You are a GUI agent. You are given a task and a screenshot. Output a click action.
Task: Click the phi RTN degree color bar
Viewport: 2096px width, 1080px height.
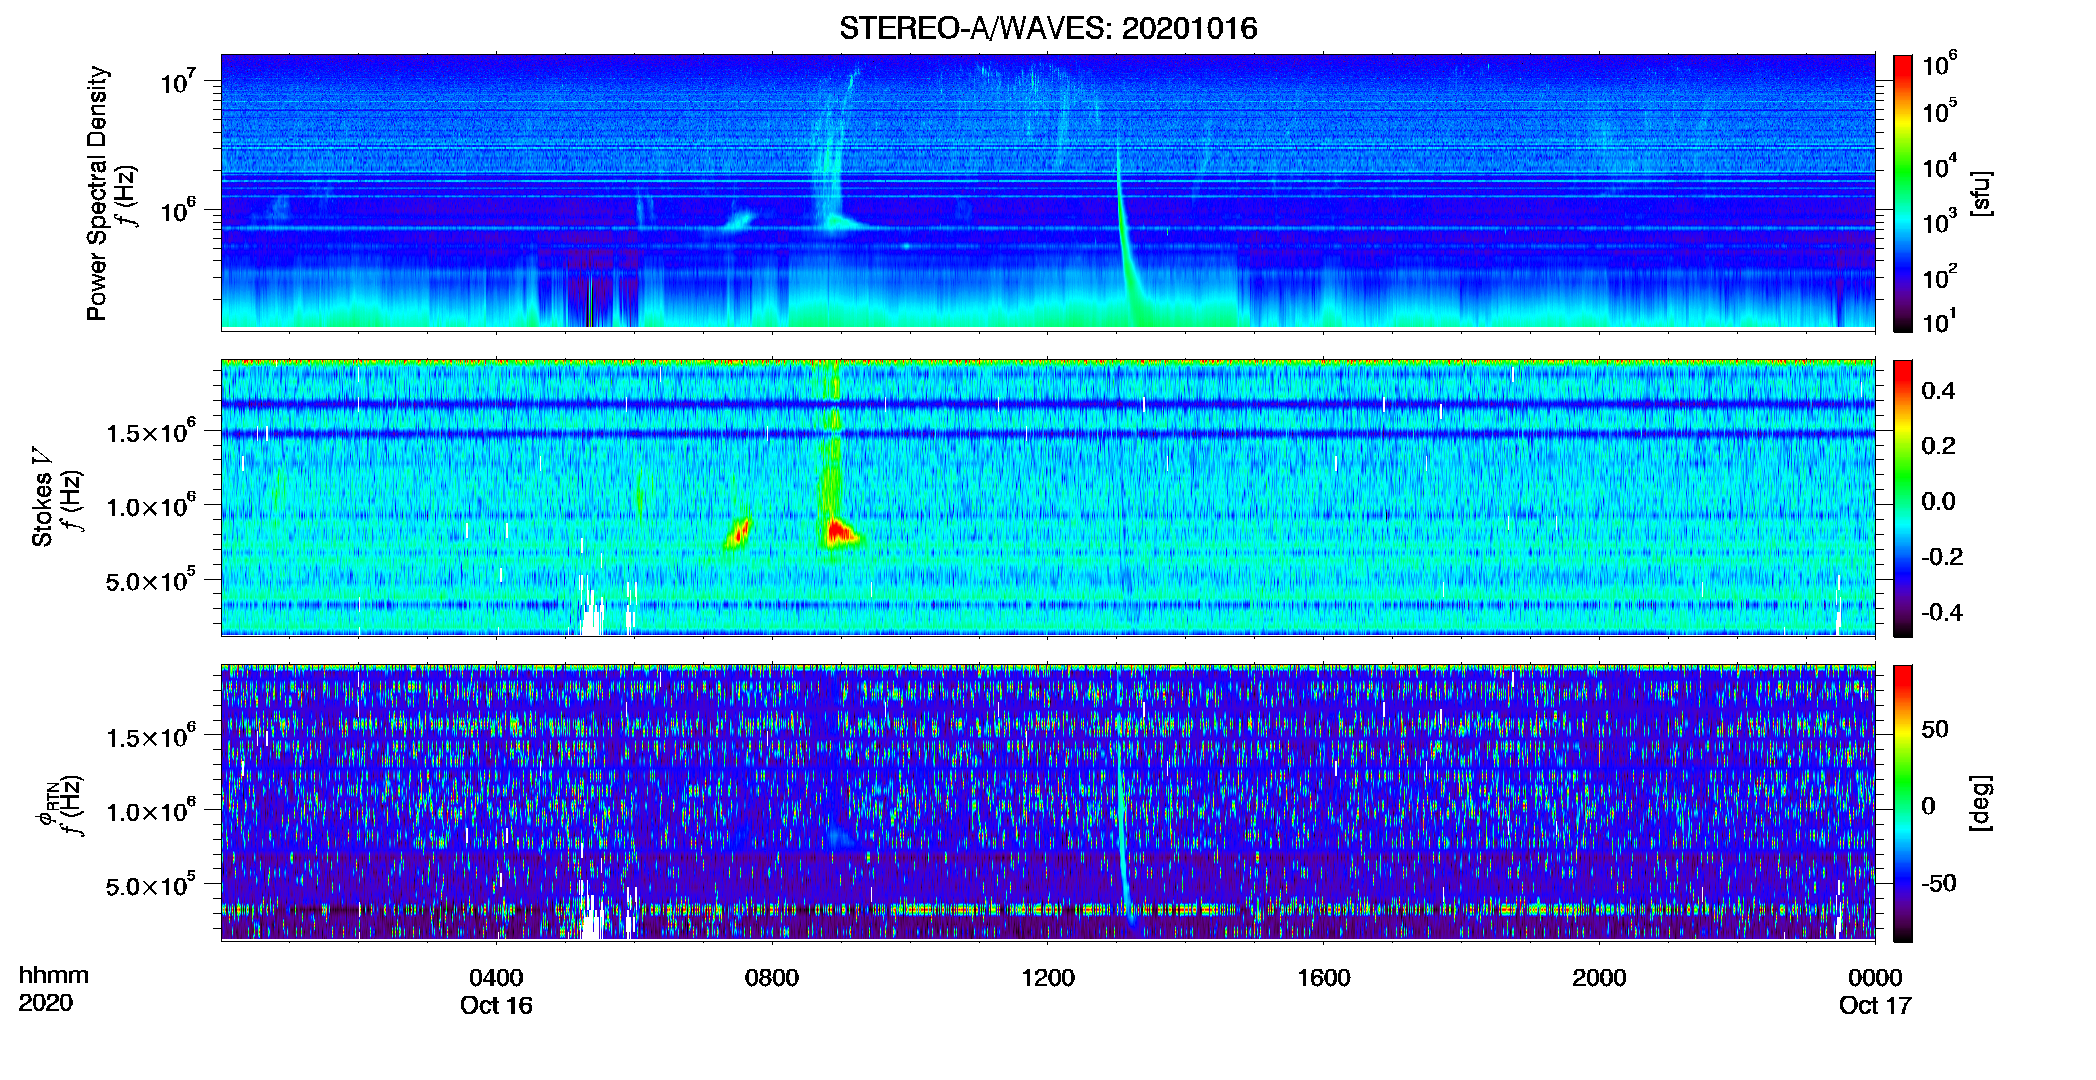[x=1902, y=803]
